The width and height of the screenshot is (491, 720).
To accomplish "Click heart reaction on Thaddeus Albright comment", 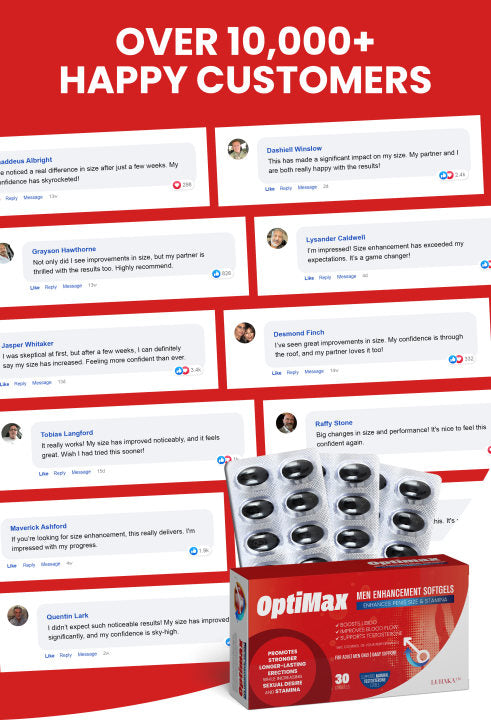I will [x=176, y=185].
